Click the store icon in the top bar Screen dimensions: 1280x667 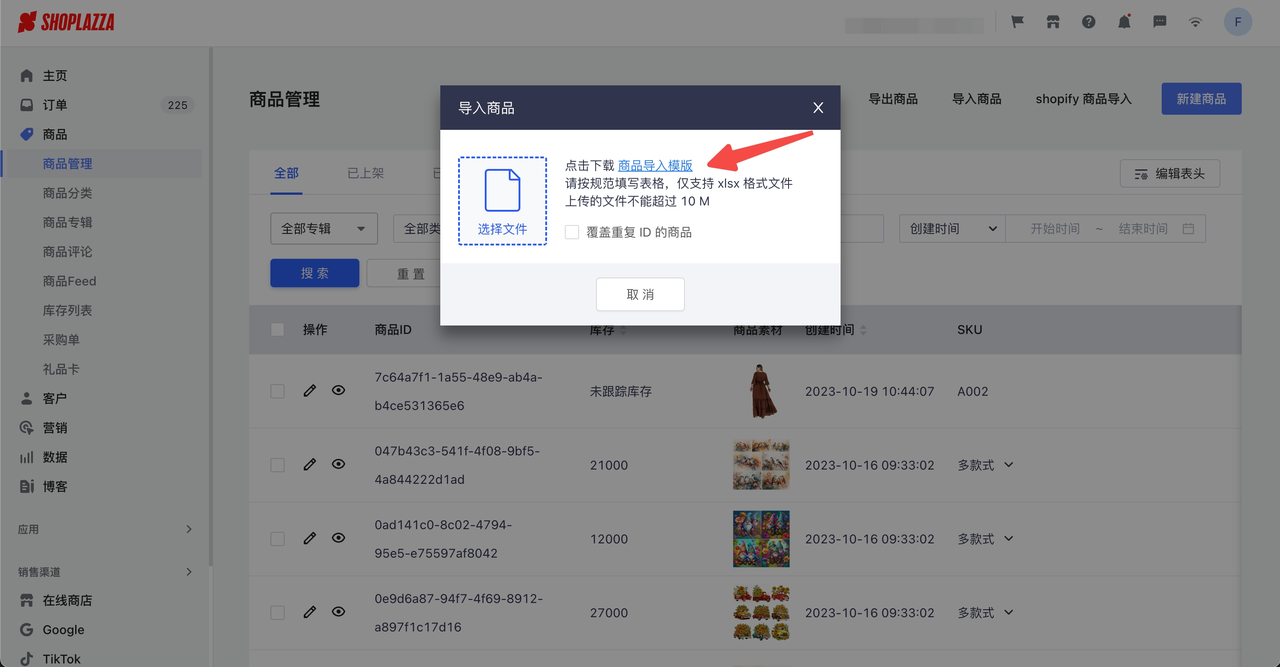coord(1052,21)
